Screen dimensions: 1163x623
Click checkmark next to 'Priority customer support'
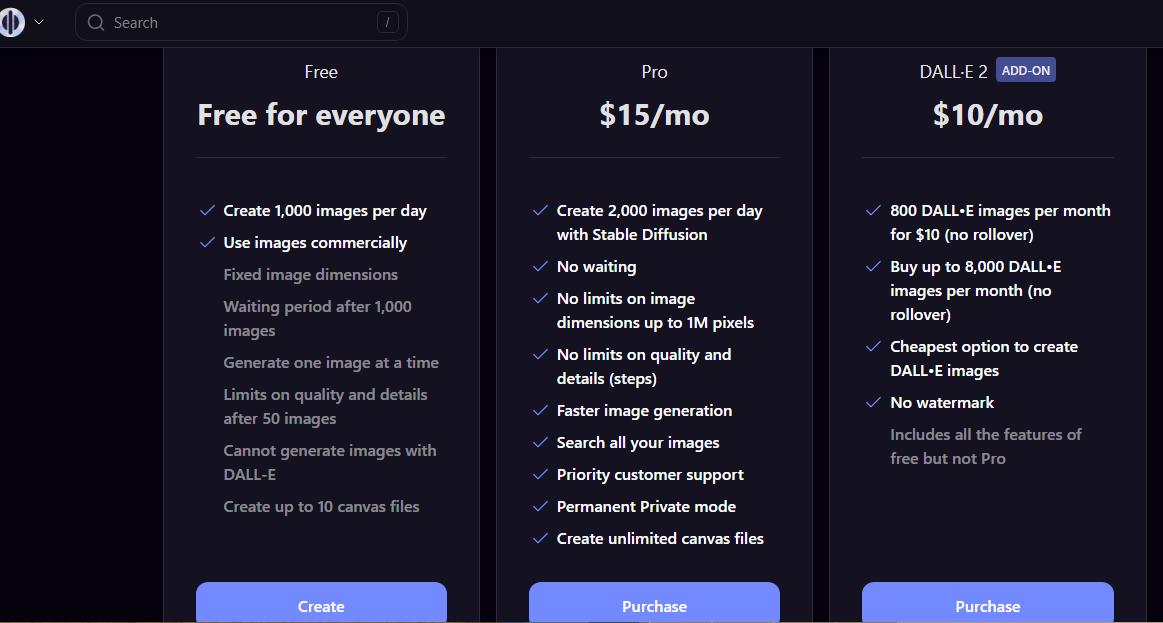tap(540, 474)
